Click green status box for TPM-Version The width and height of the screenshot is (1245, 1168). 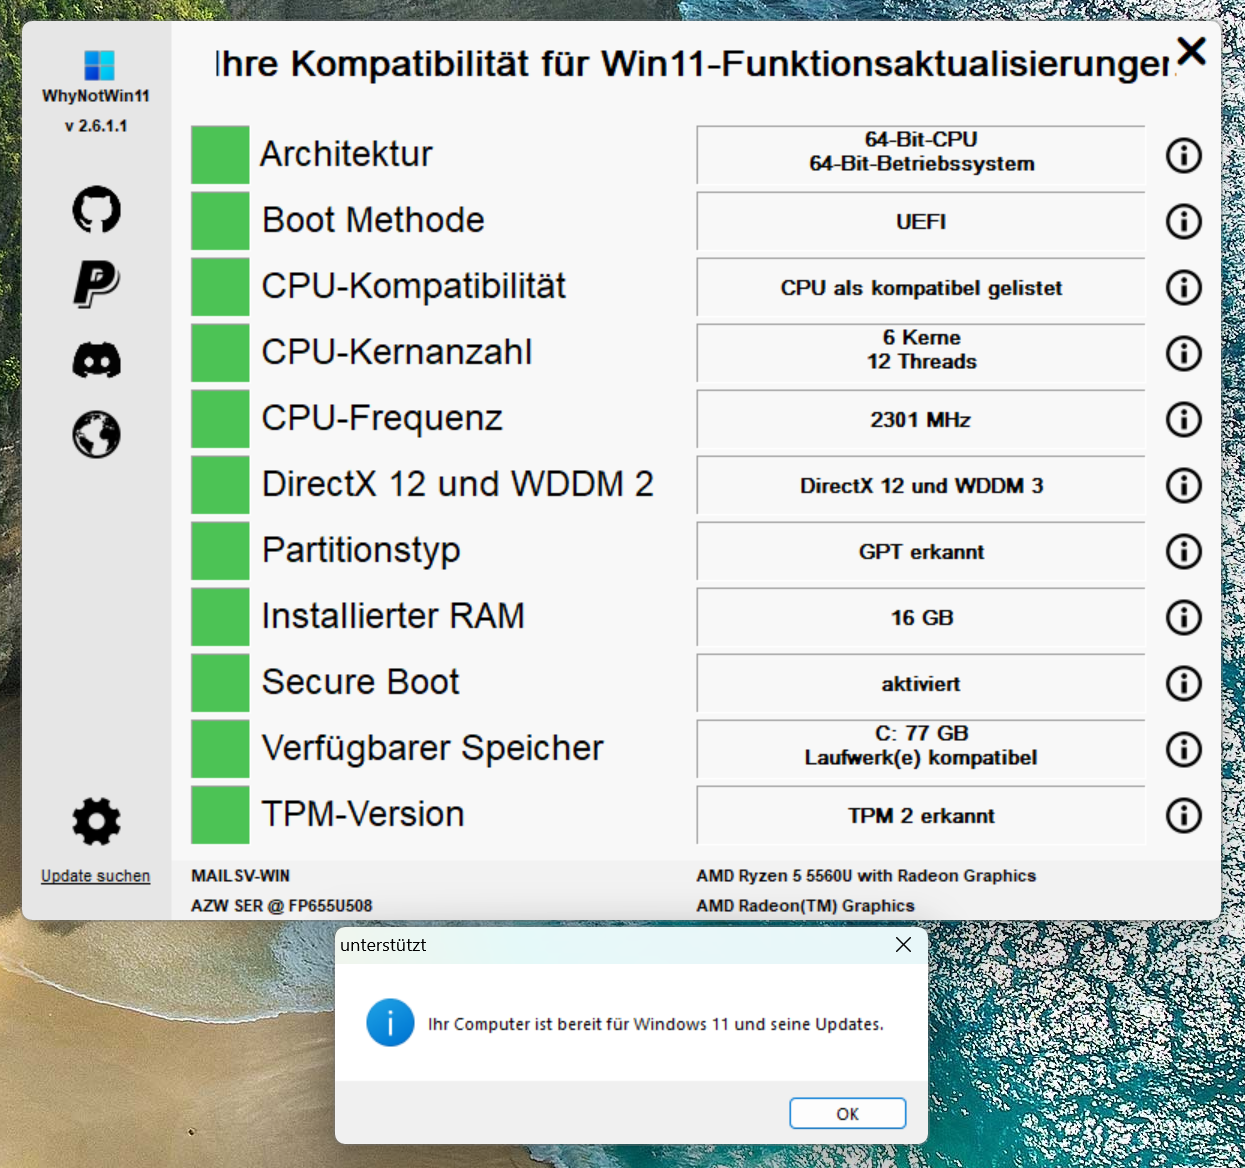220,815
